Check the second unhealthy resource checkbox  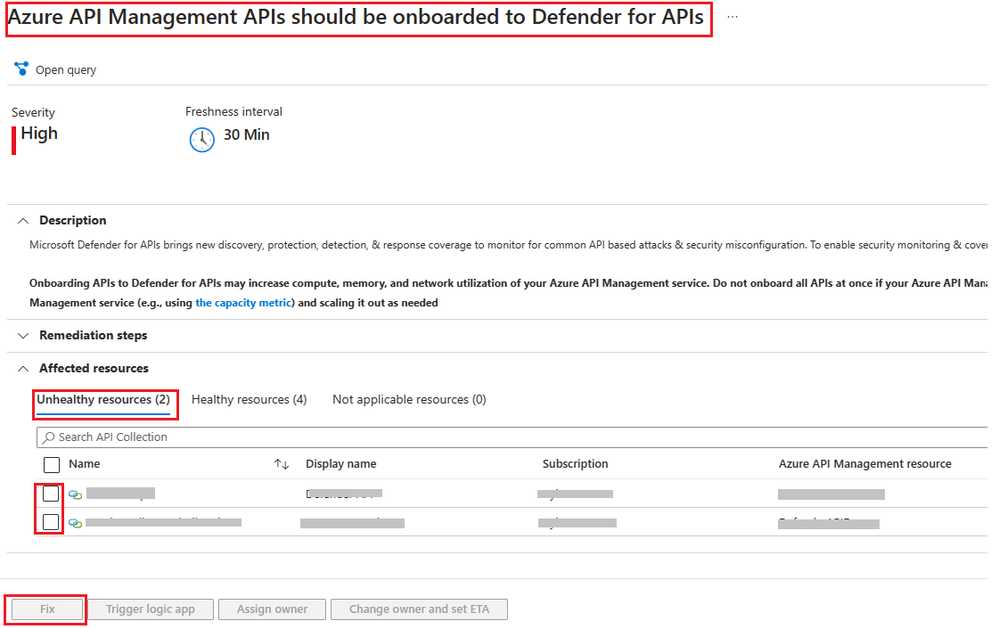click(x=51, y=522)
